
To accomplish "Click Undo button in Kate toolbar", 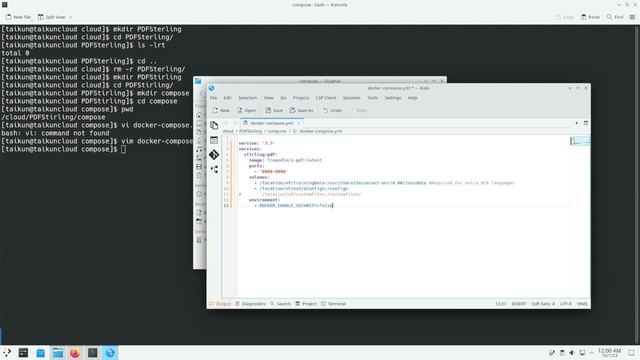I will (x=332, y=110).
